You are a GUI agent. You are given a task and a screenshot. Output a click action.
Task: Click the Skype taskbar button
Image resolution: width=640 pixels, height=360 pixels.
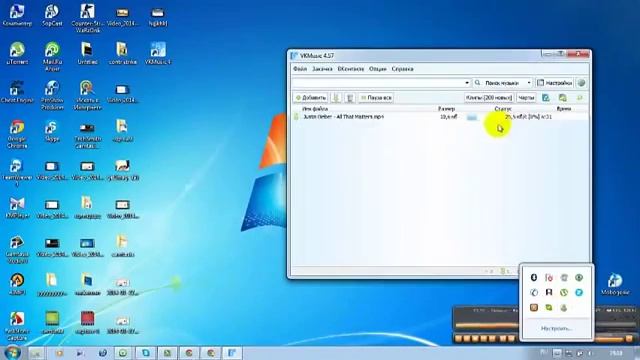pos(145,353)
